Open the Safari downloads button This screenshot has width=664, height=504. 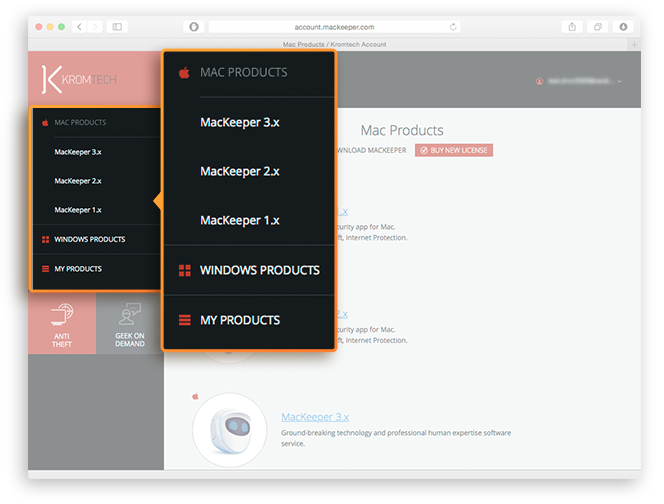coord(623,27)
